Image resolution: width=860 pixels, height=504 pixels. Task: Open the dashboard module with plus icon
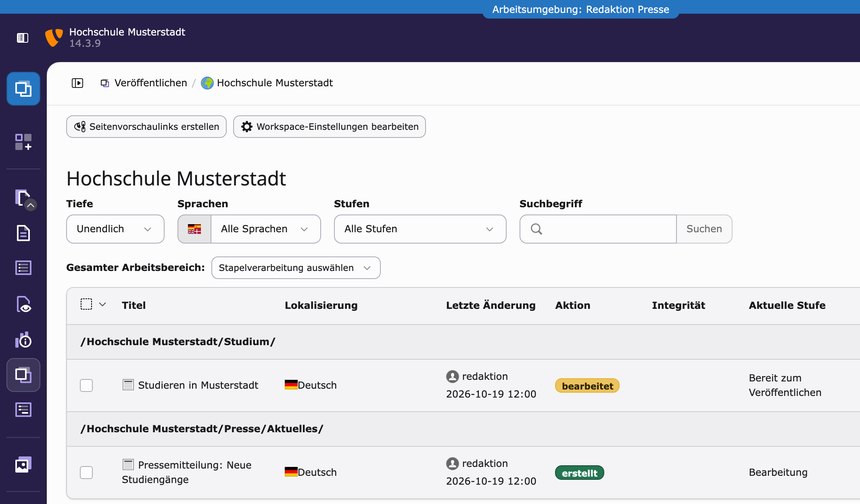click(23, 142)
